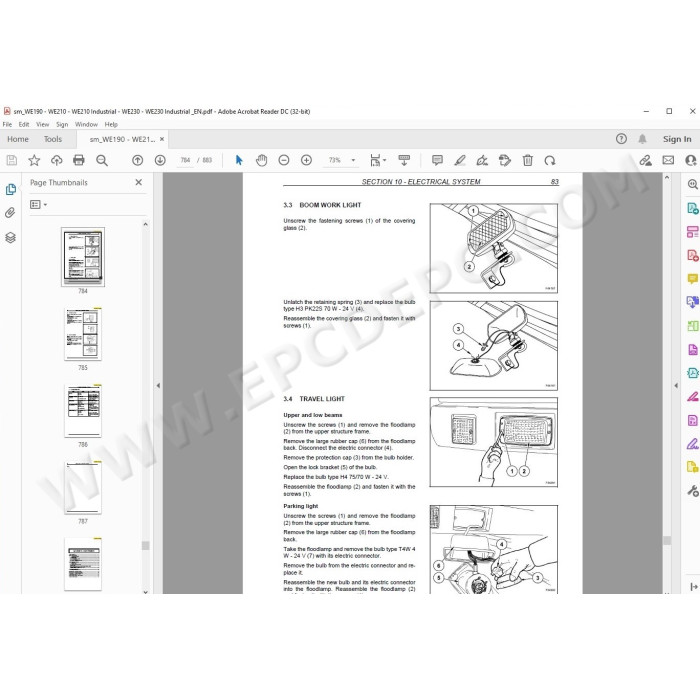Click the Sign In button

pyautogui.click(x=677, y=139)
